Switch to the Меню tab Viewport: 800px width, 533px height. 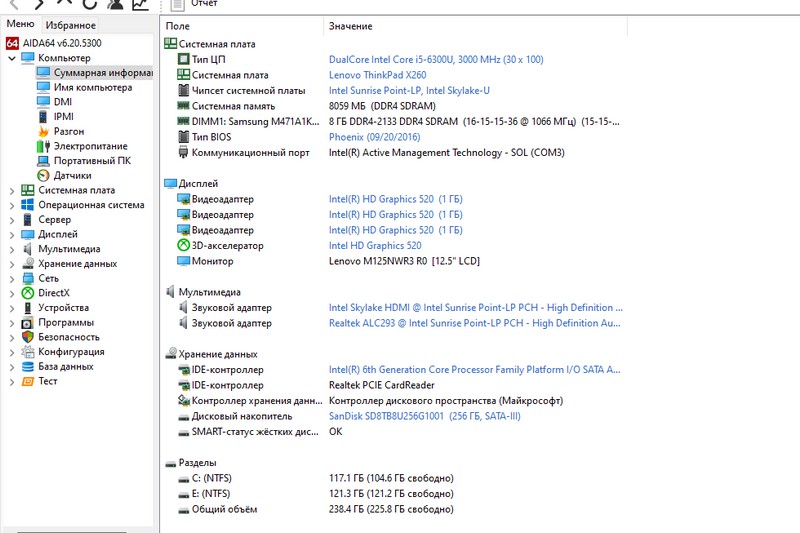coord(20,24)
